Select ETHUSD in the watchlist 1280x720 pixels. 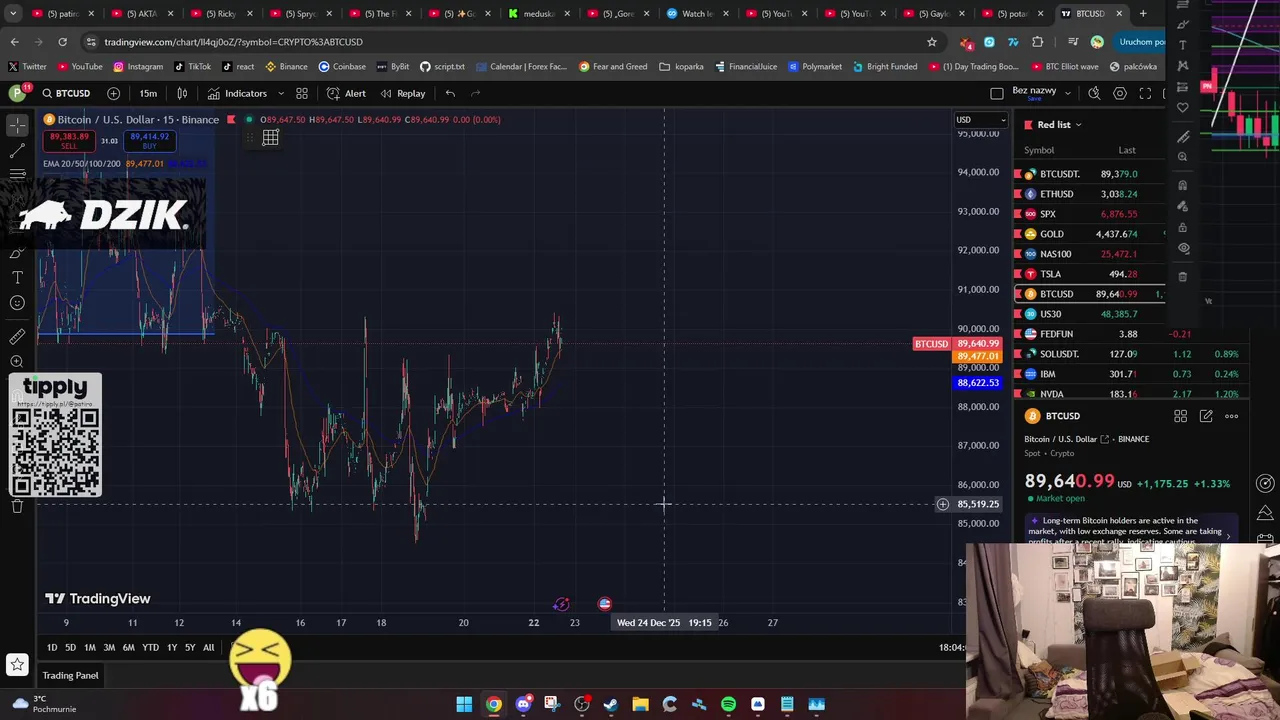(x=1089, y=194)
